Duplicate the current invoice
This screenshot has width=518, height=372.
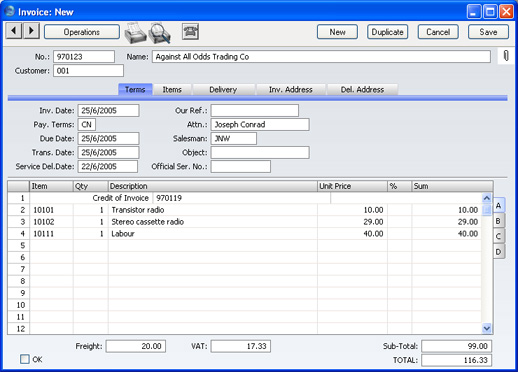pos(387,32)
